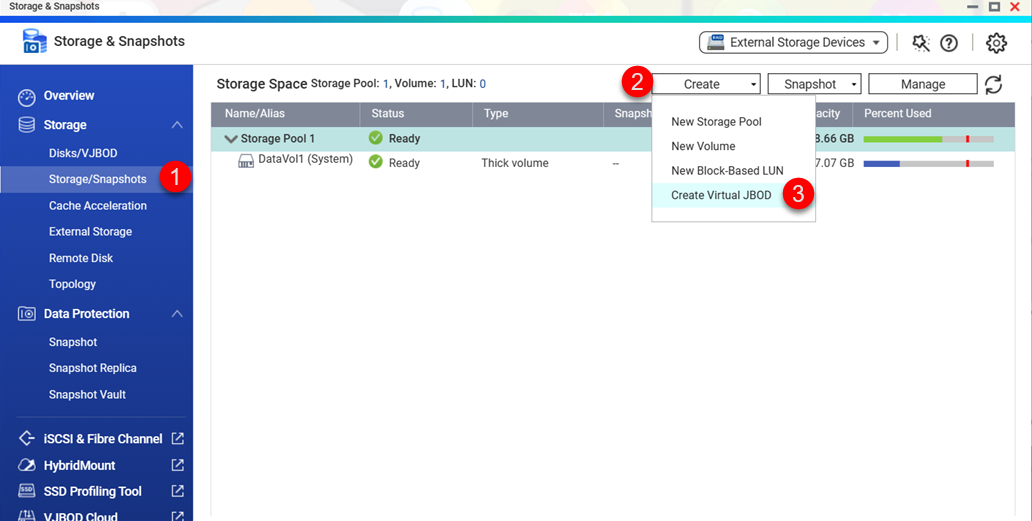
Task: Open the Snapshot dropdown button
Action: click(x=814, y=84)
